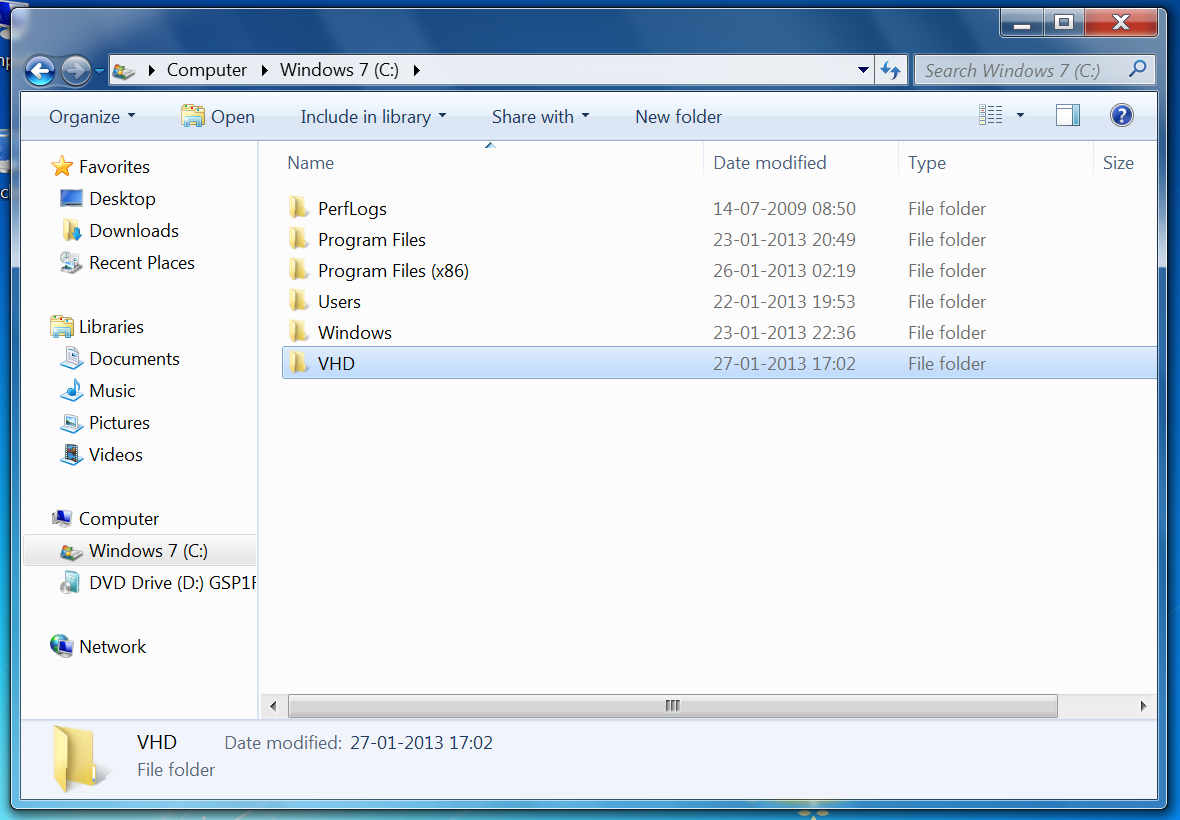
Task: Click the Open toolbar button
Action: 217,117
